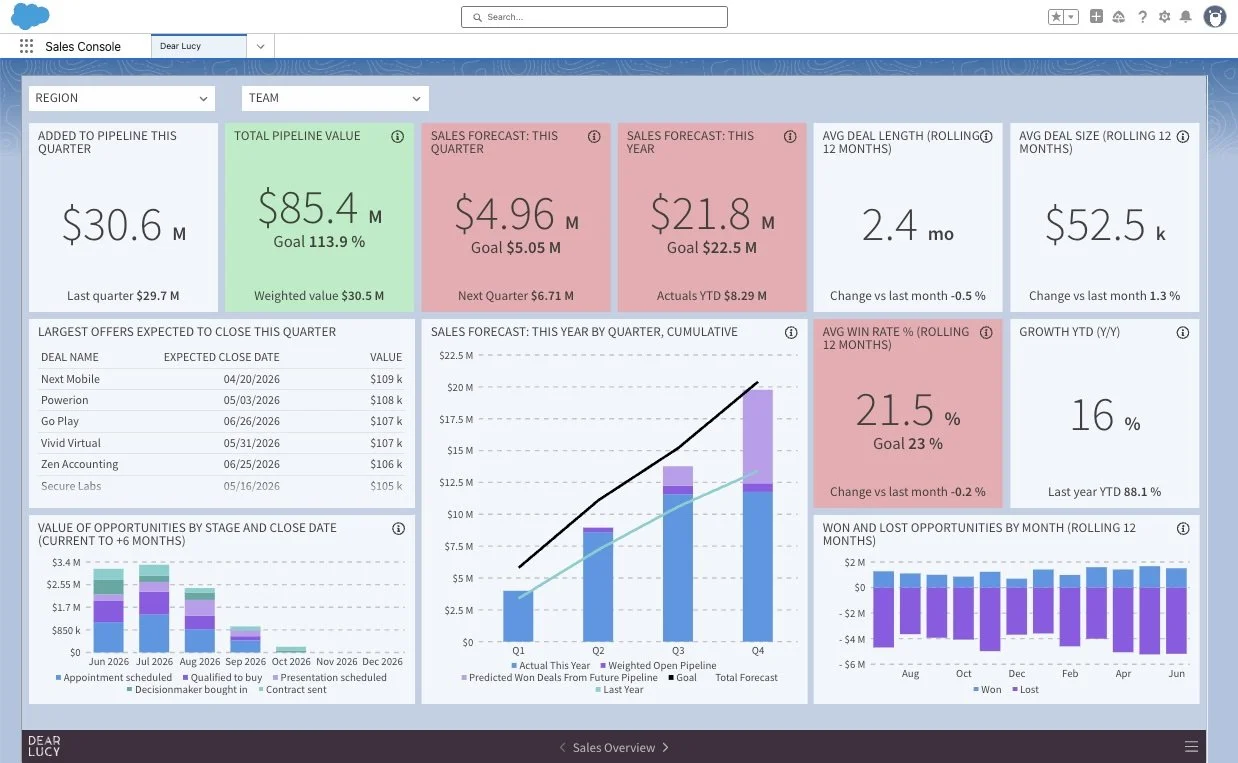Click the Jul 2026 stacked bar
This screenshot has width=1238, height=763.
coord(154,609)
